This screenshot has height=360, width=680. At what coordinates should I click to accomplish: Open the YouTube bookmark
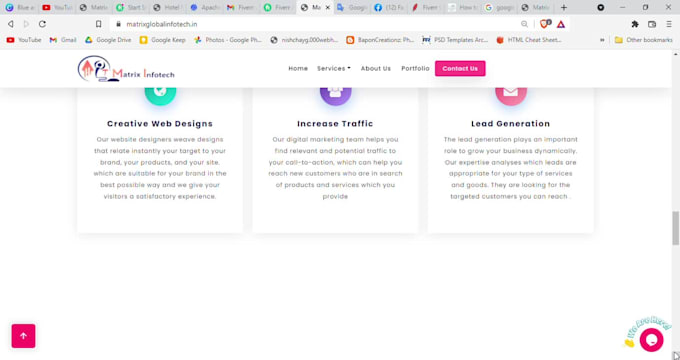[24, 40]
